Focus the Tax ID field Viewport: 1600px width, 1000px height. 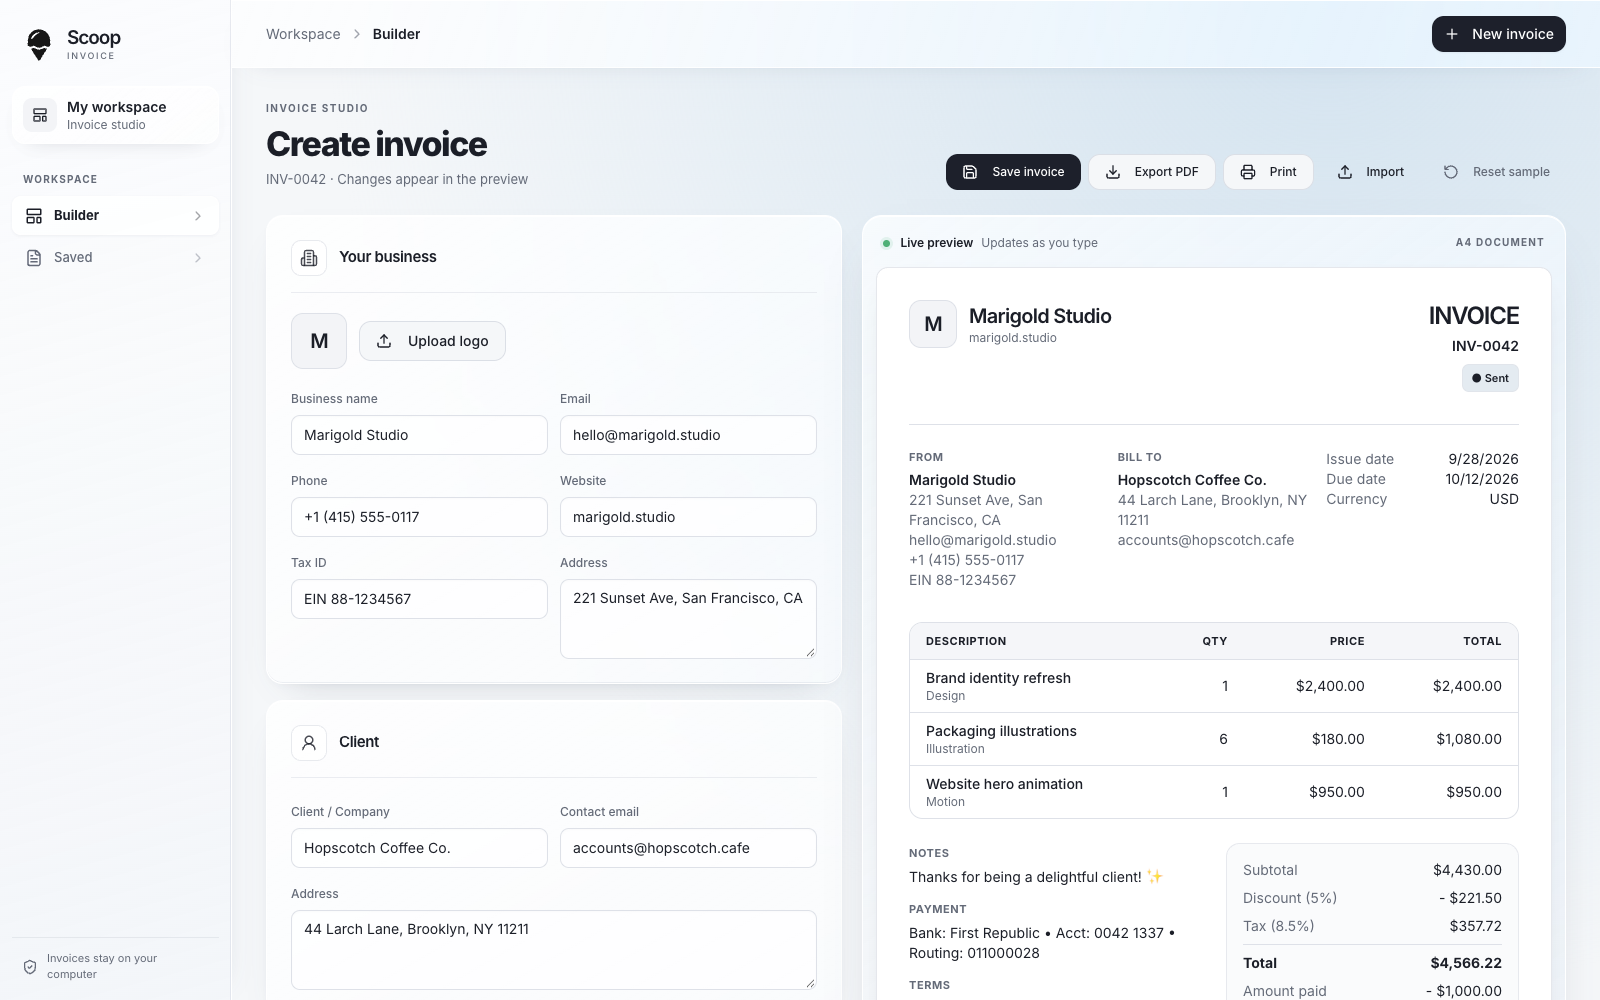coord(419,599)
